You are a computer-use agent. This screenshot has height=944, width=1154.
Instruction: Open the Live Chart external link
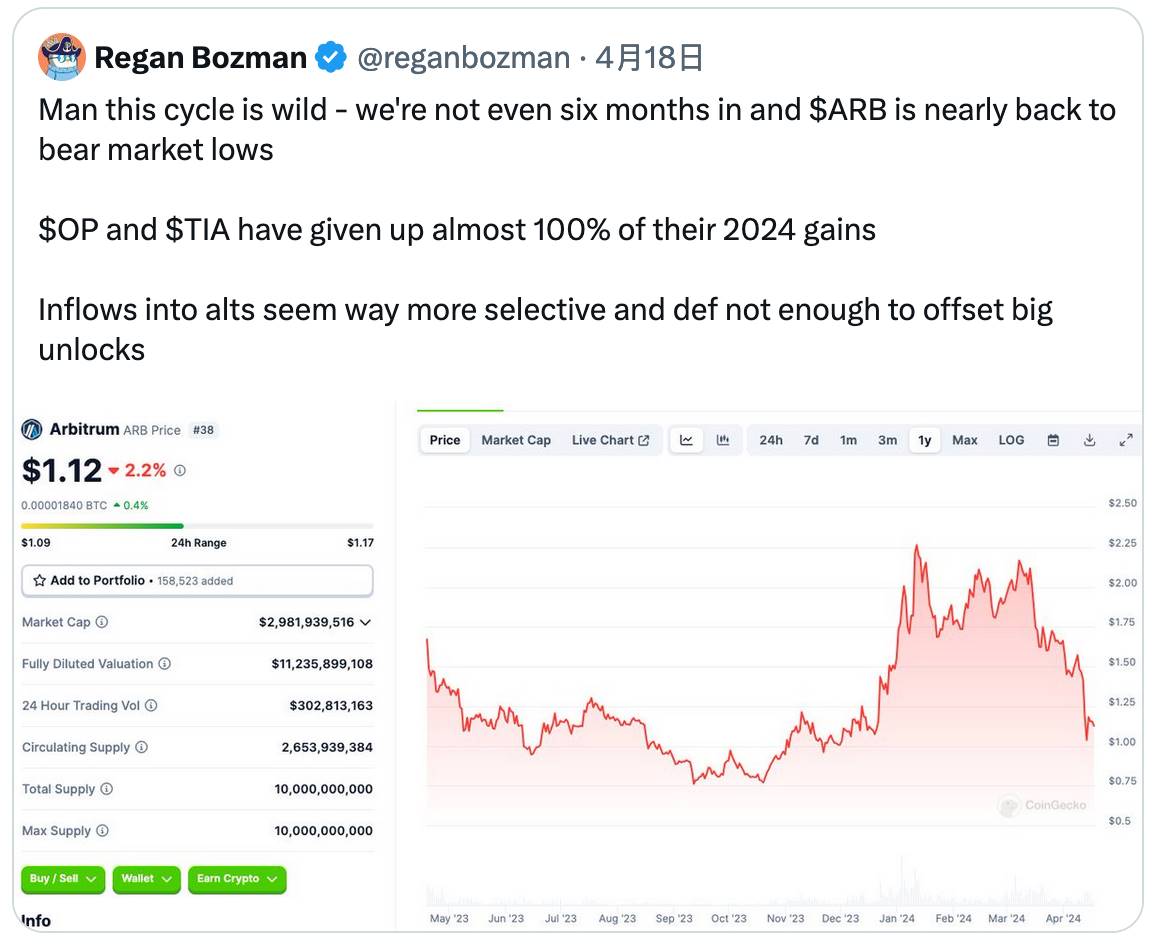click(611, 440)
